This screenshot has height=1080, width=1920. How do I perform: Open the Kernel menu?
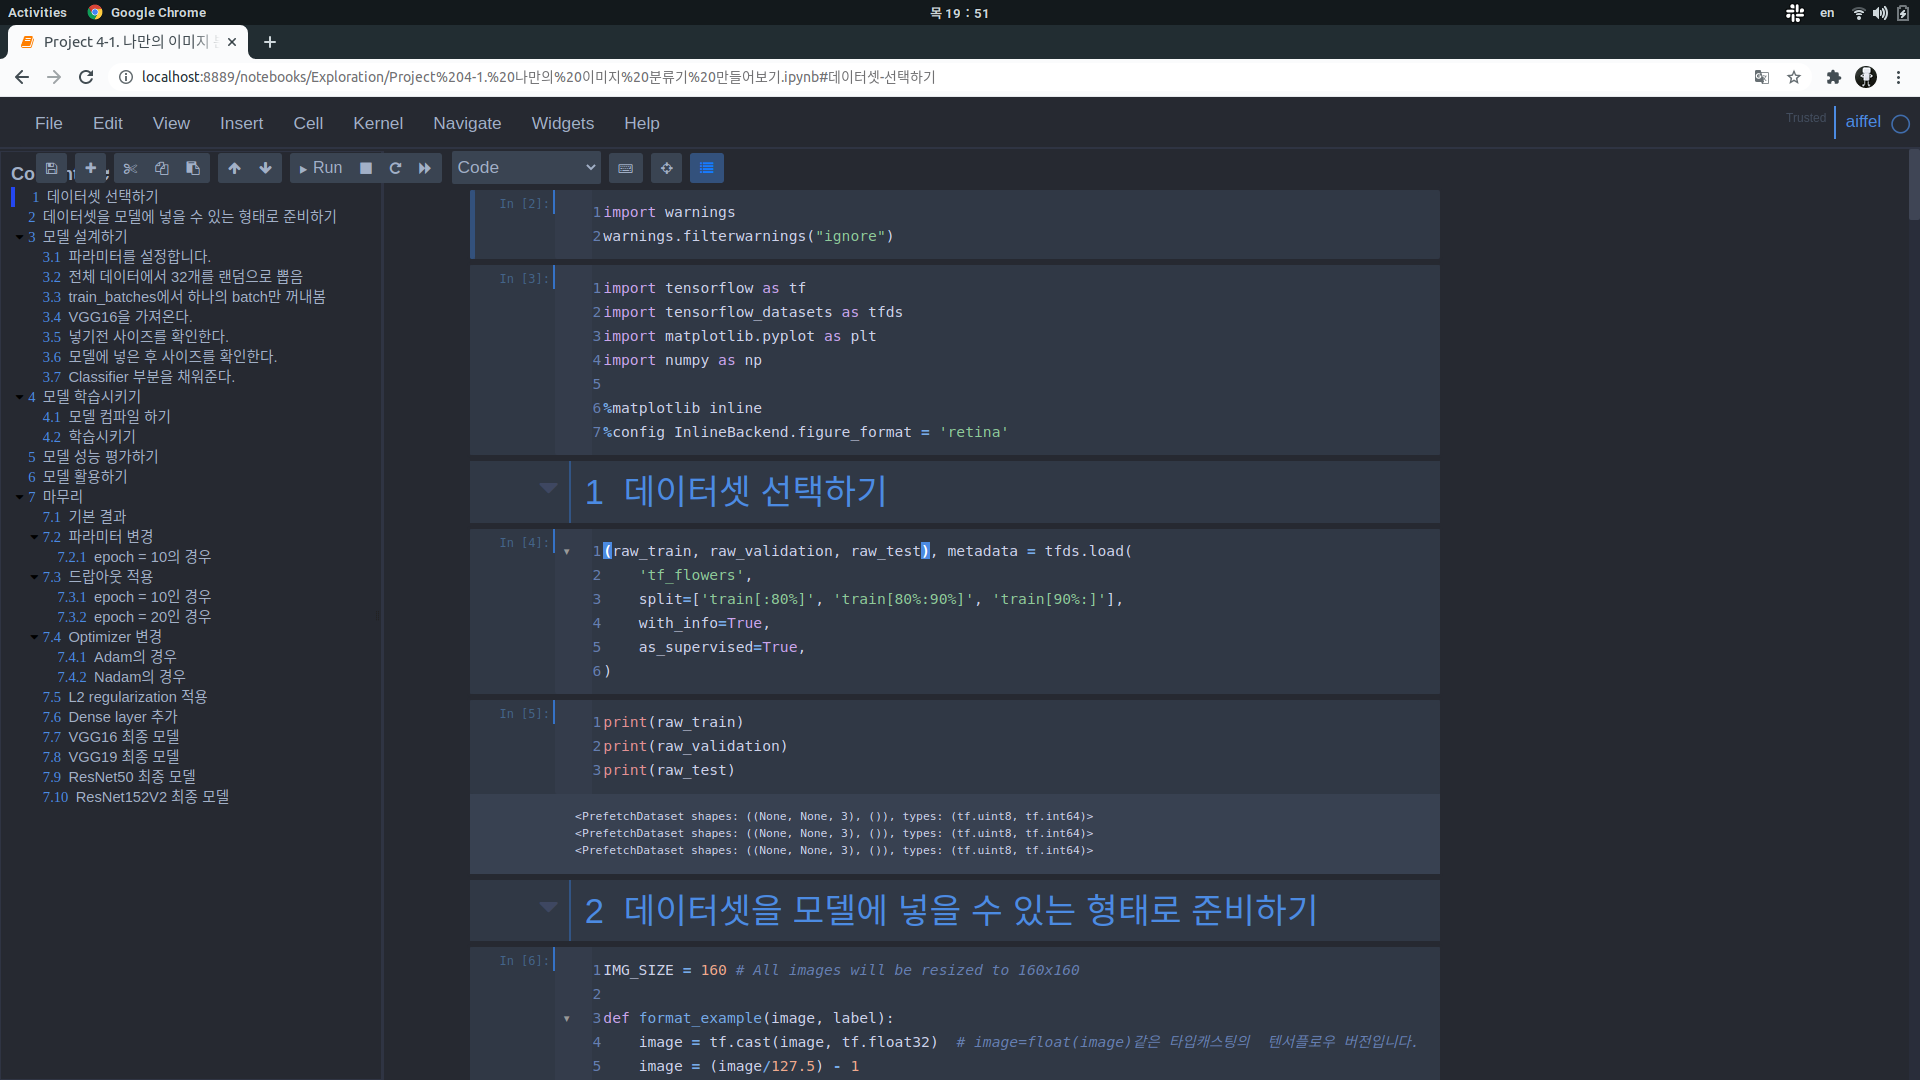click(x=378, y=123)
